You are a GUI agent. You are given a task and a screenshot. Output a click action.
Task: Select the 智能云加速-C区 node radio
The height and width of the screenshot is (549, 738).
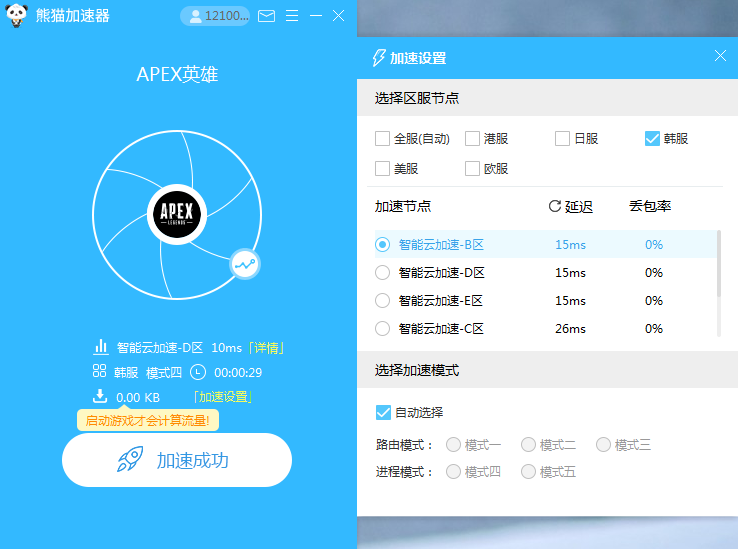pyautogui.click(x=382, y=328)
